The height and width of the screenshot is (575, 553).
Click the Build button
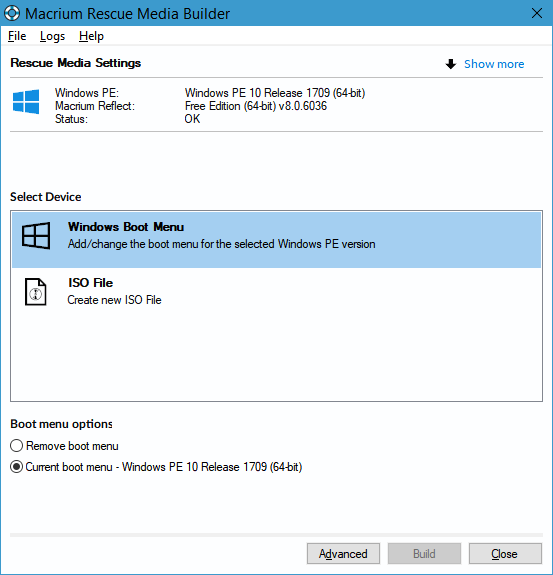pyautogui.click(x=424, y=554)
